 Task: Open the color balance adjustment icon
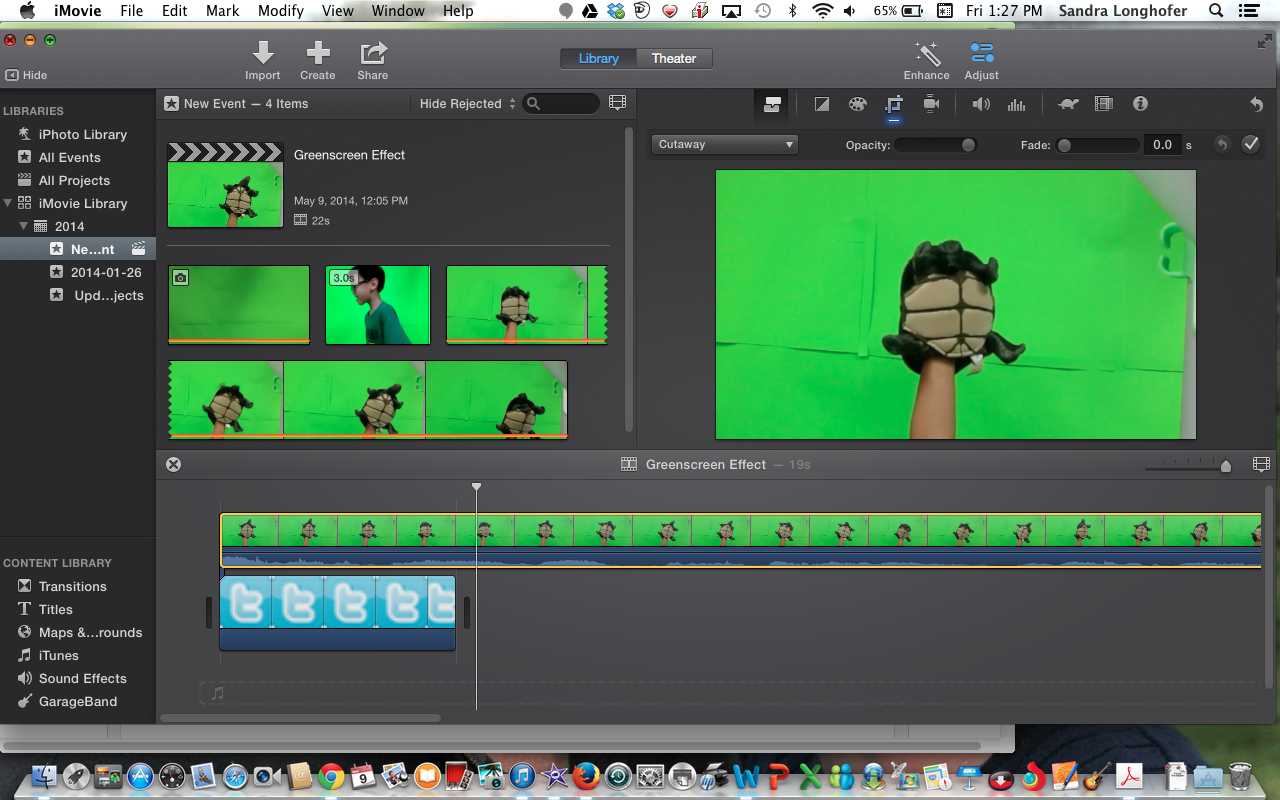tap(822, 104)
